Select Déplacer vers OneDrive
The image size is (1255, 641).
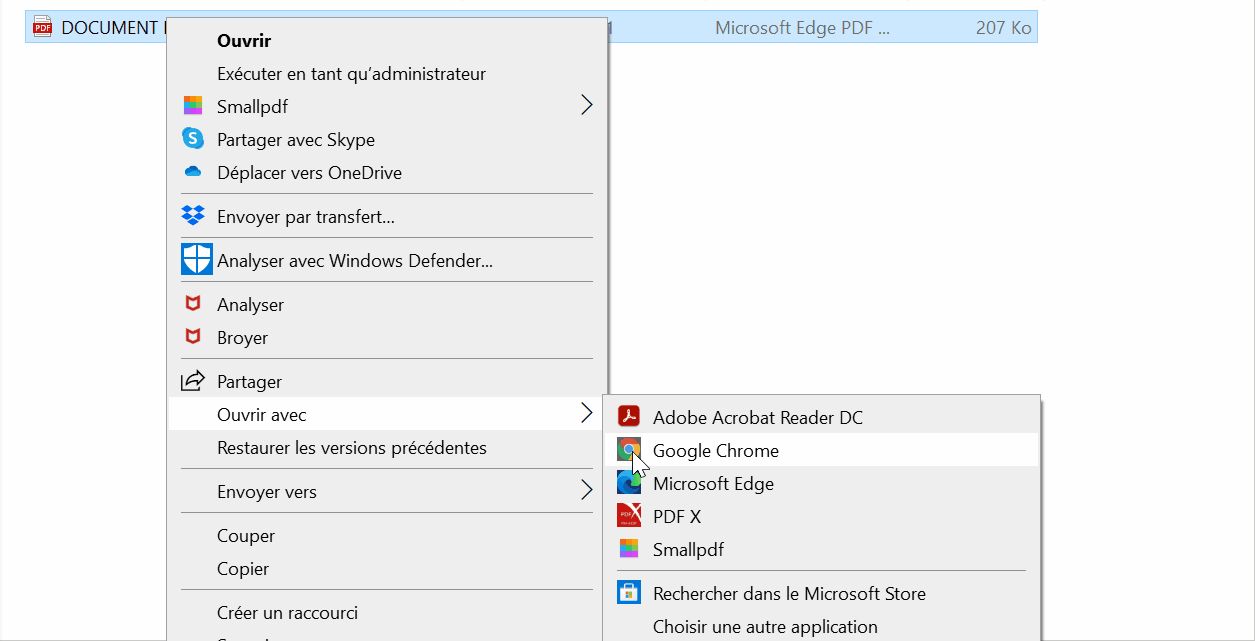388,173
